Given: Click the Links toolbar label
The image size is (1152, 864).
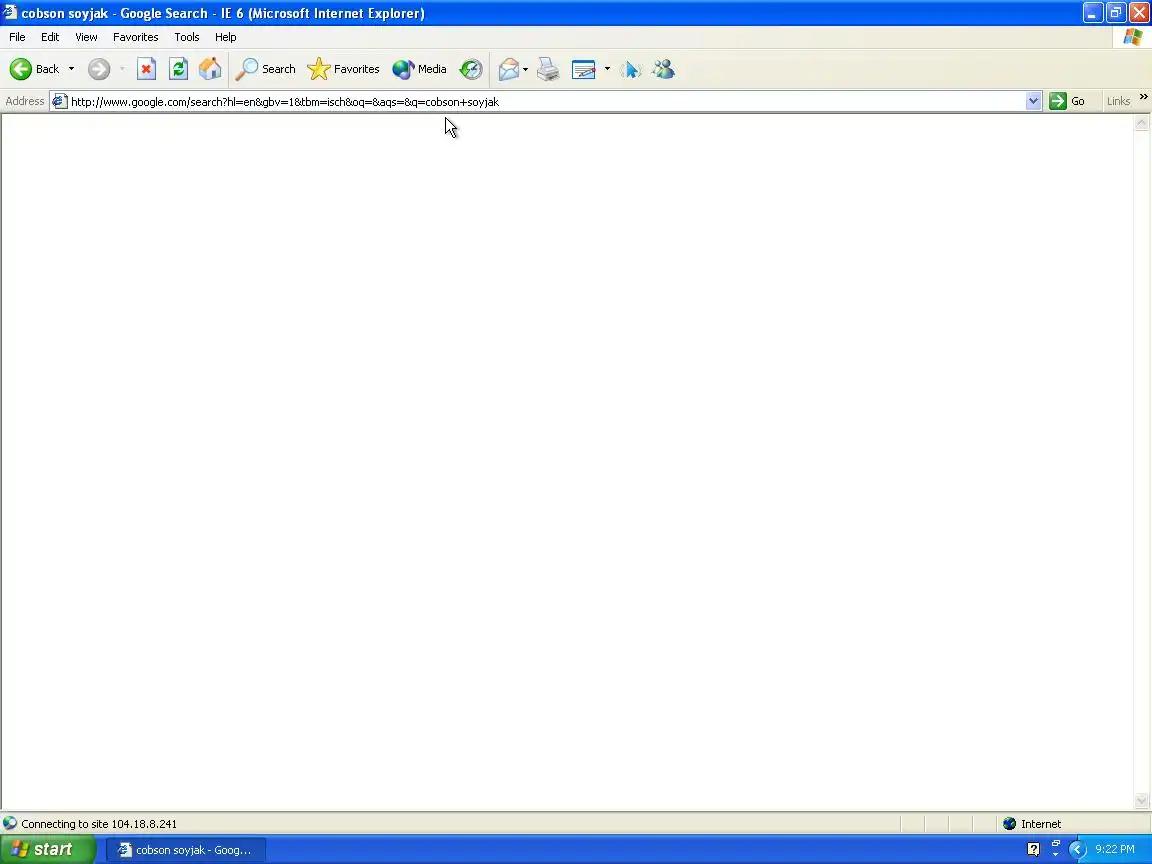Looking at the screenshot, I should [x=1118, y=101].
